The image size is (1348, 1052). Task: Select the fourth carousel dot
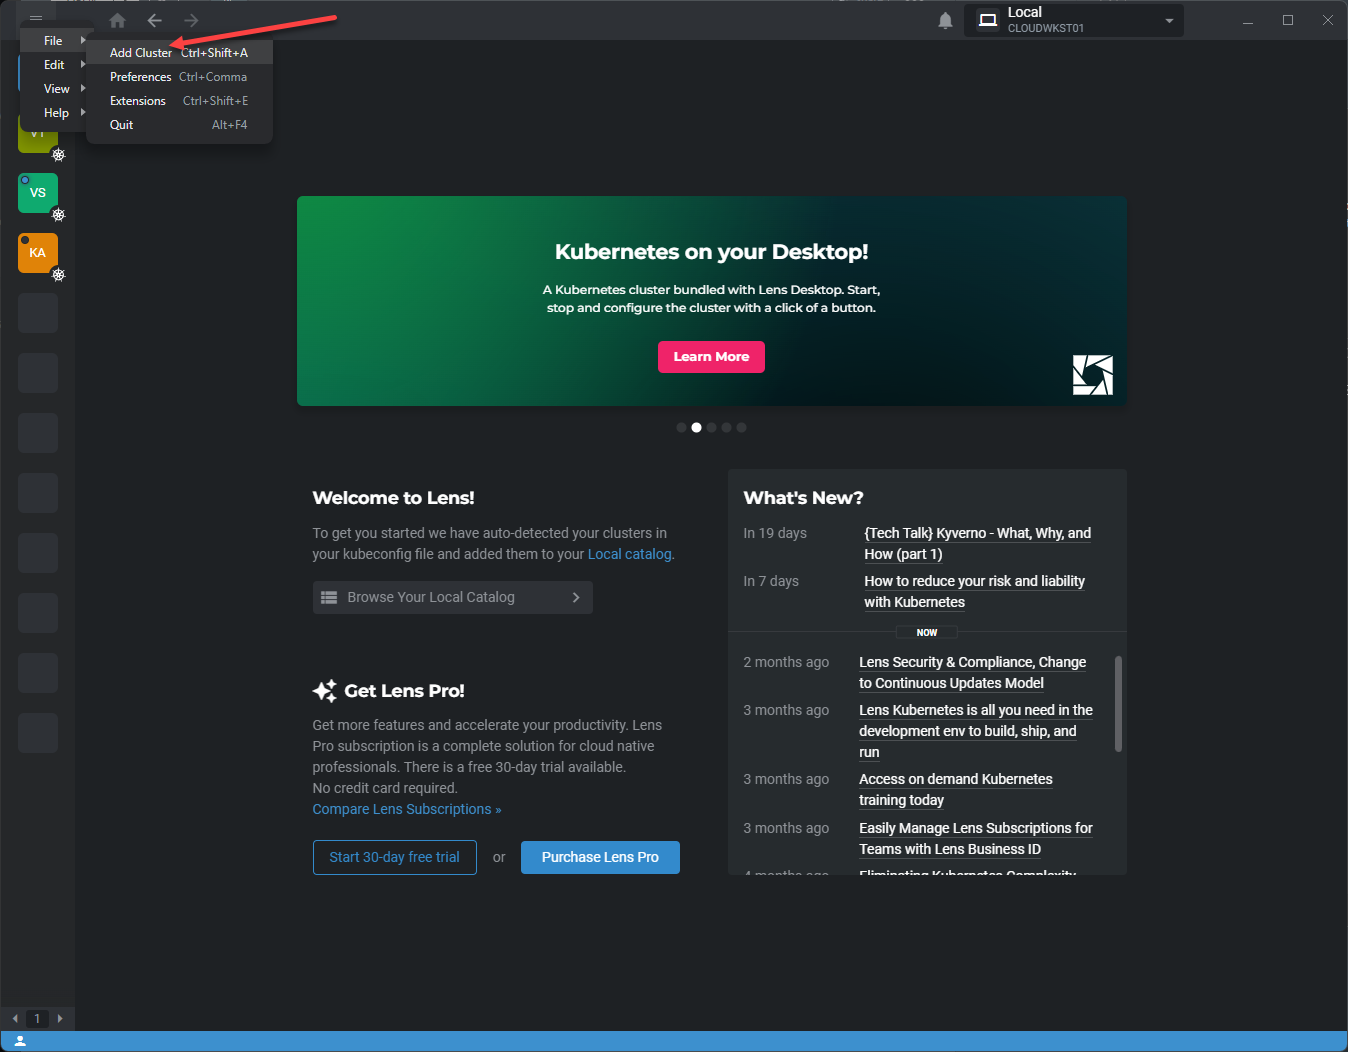coord(726,428)
